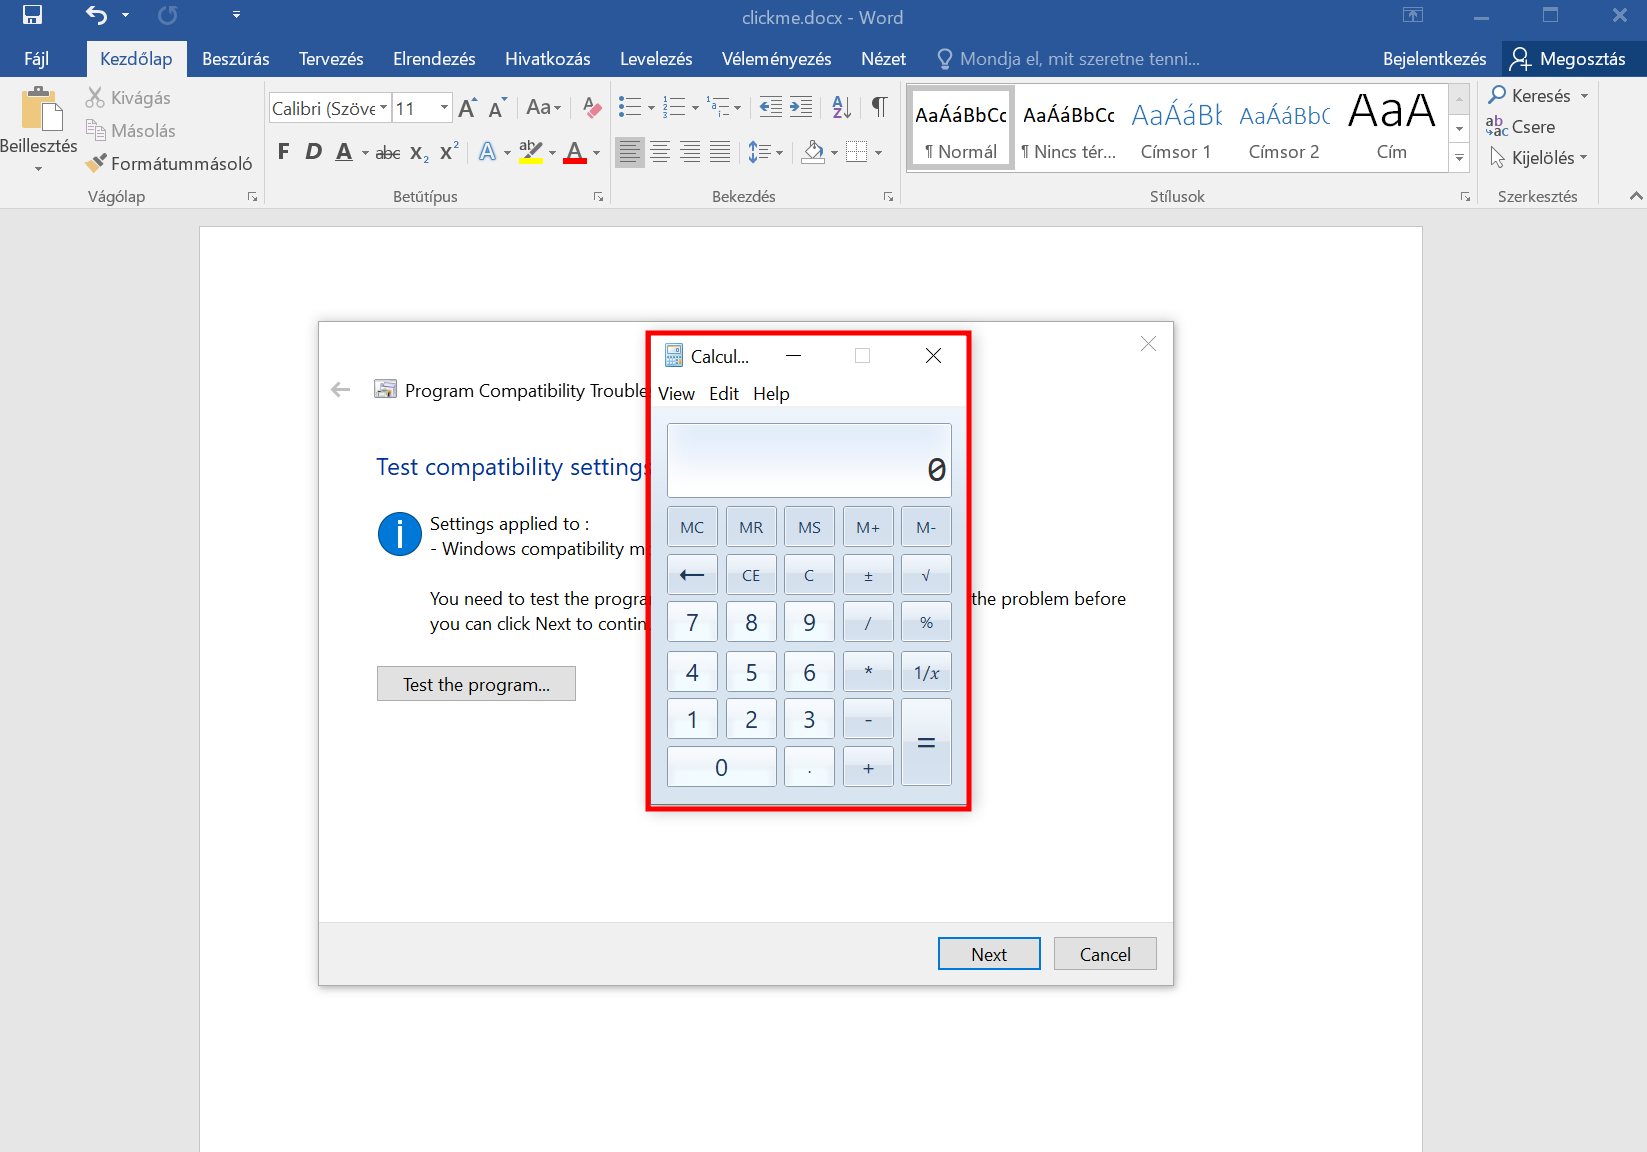Open font name dropdown Calibri
The image size is (1647, 1152).
pyautogui.click(x=383, y=108)
